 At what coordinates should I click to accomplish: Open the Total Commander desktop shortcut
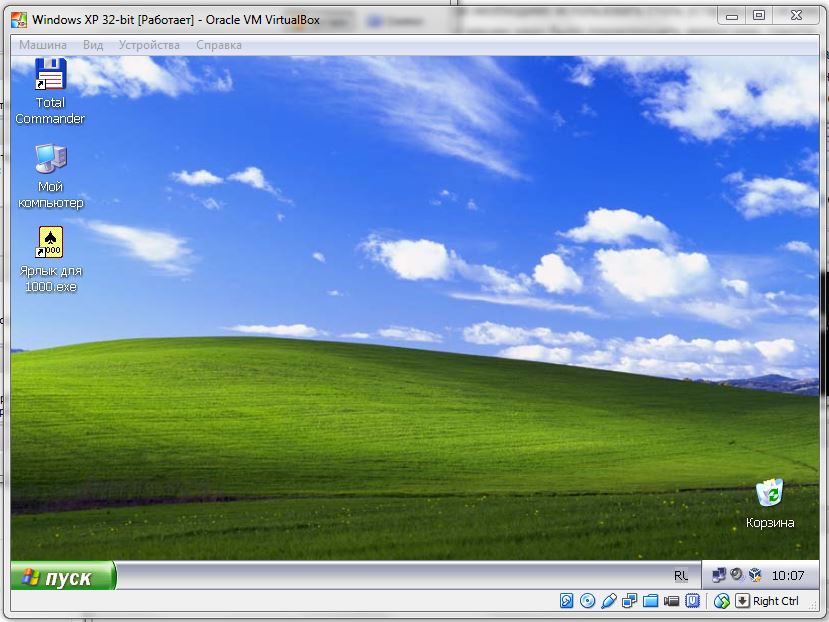coord(50,91)
